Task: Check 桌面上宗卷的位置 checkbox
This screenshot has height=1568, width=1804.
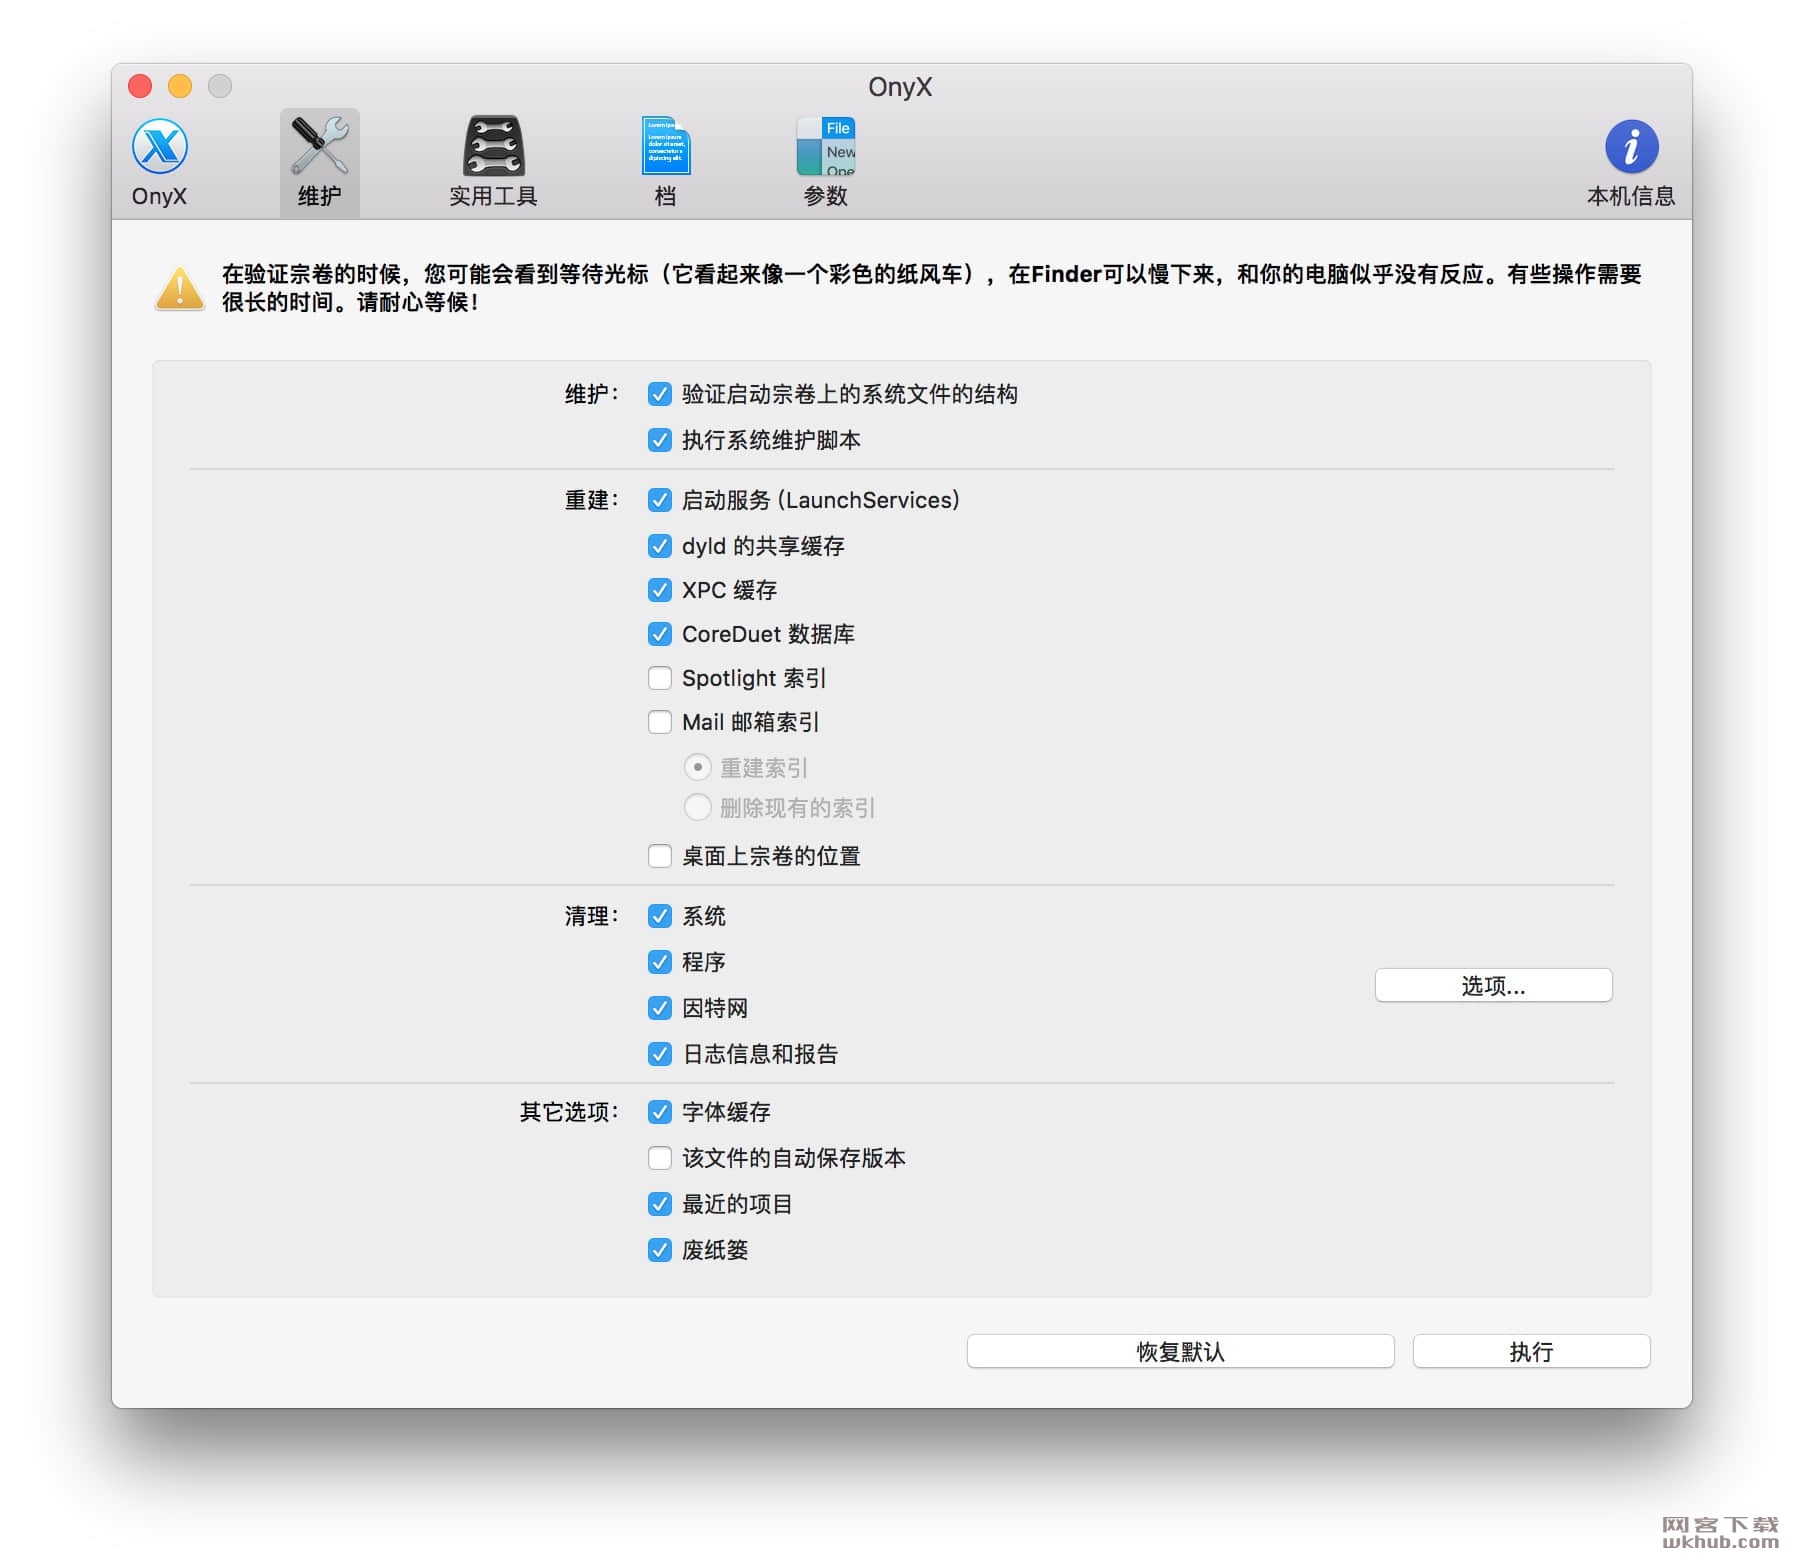Action: pos(660,856)
